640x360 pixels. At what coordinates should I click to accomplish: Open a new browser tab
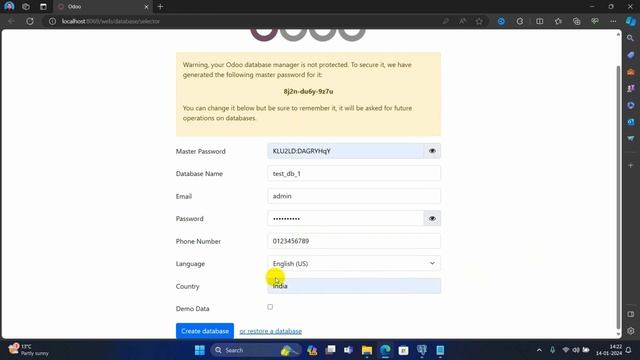pos(160,7)
